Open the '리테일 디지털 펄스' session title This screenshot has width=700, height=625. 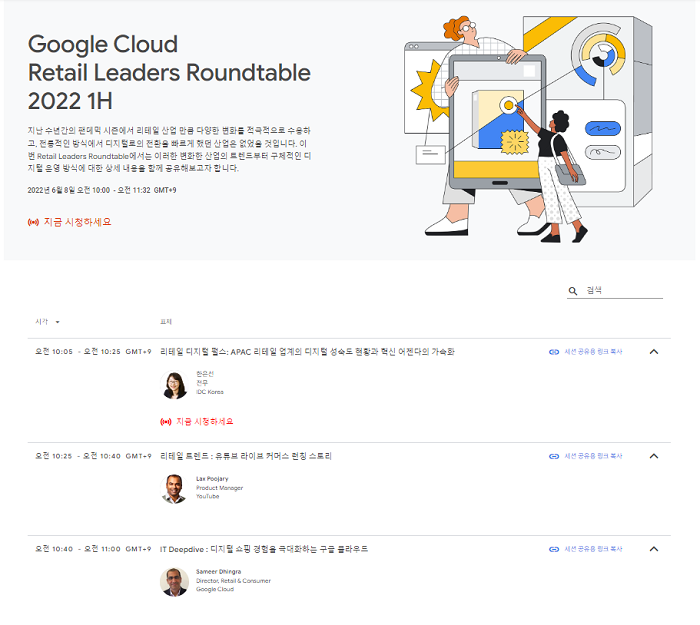coord(307,352)
